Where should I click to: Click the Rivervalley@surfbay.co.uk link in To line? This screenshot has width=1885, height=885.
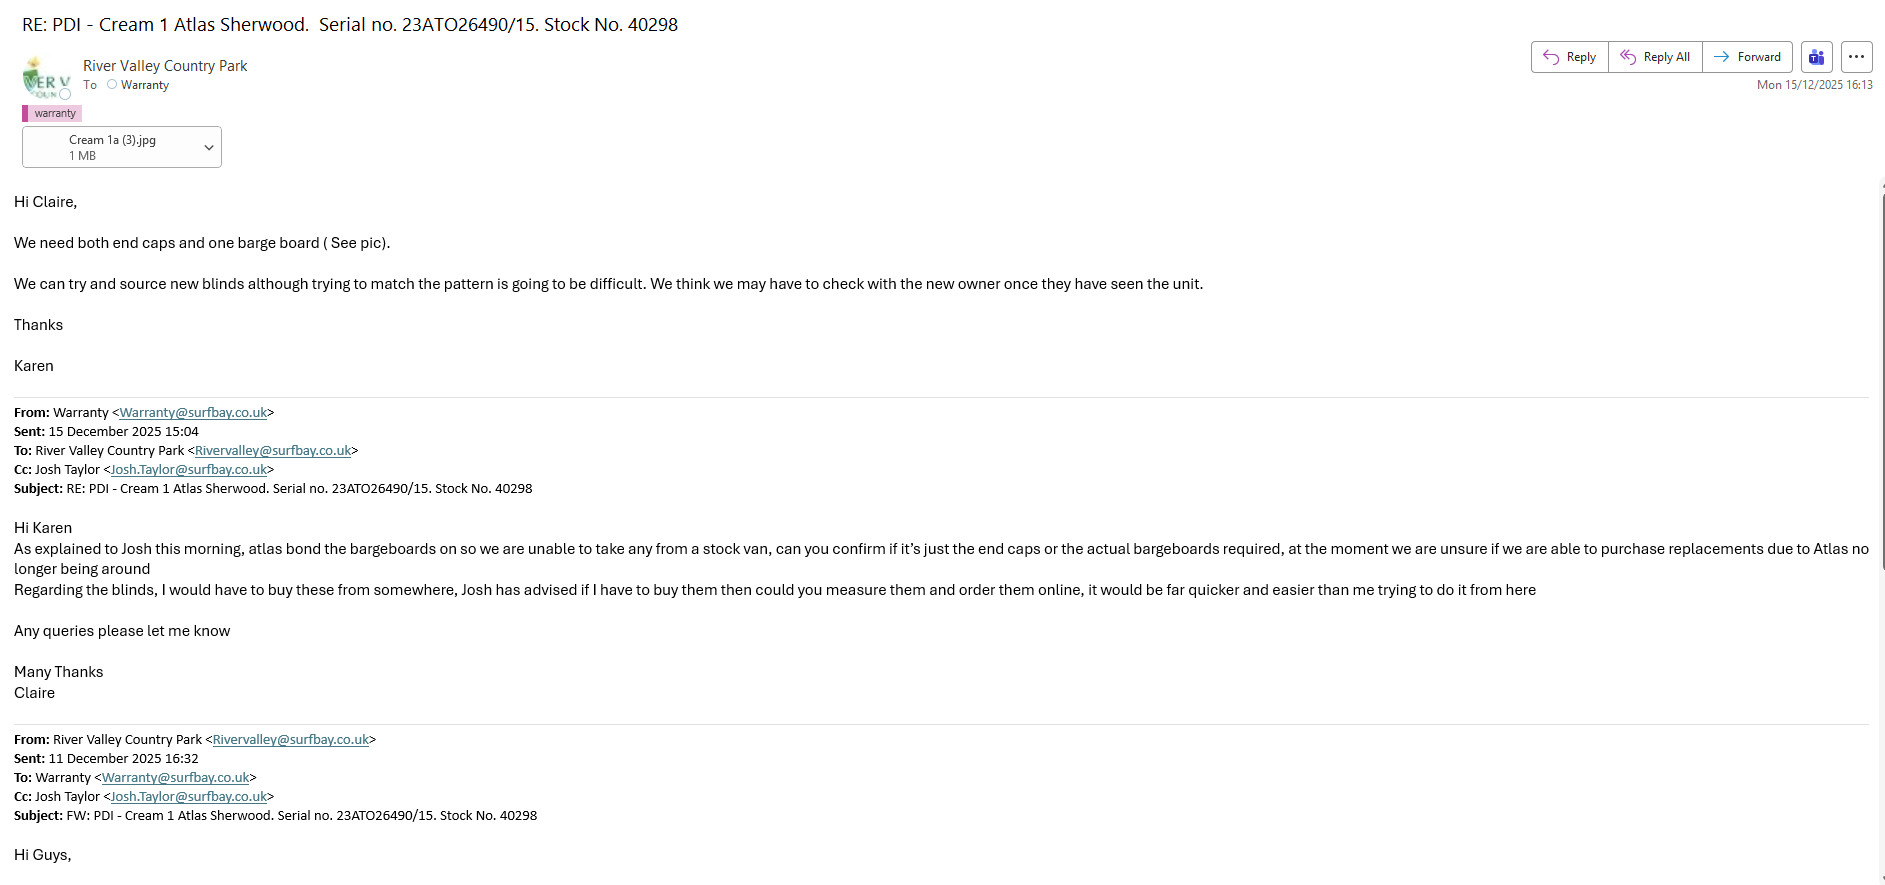273,450
